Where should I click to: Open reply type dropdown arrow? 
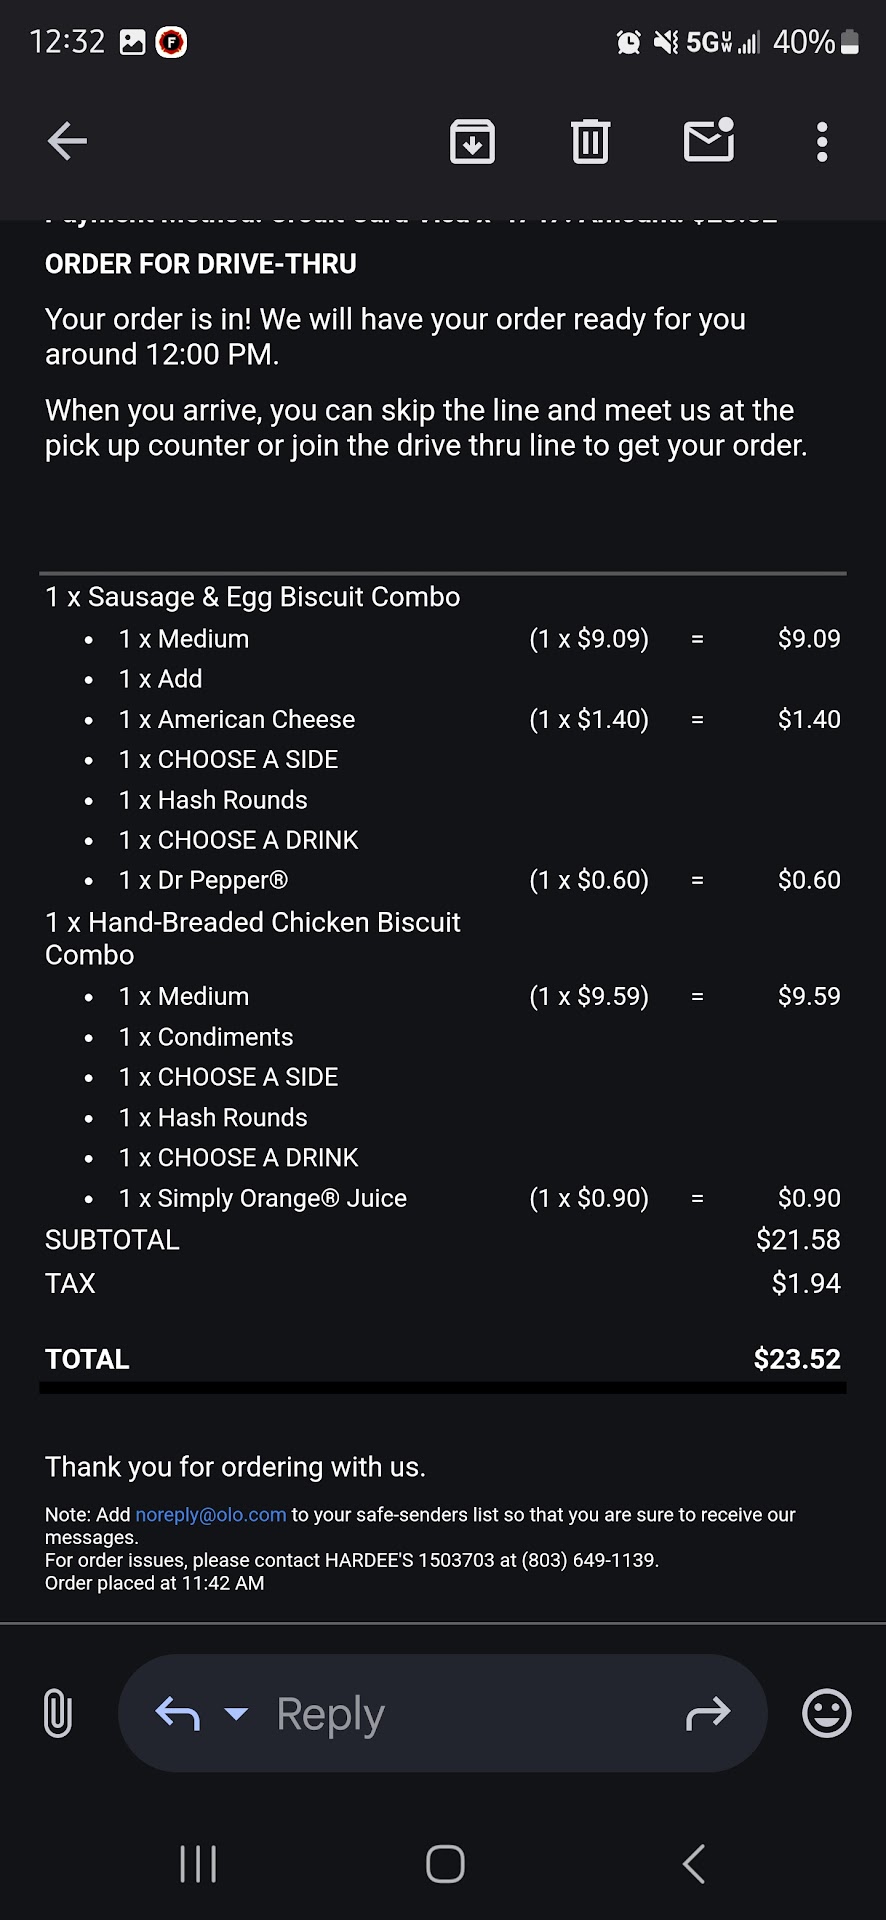tap(237, 1714)
